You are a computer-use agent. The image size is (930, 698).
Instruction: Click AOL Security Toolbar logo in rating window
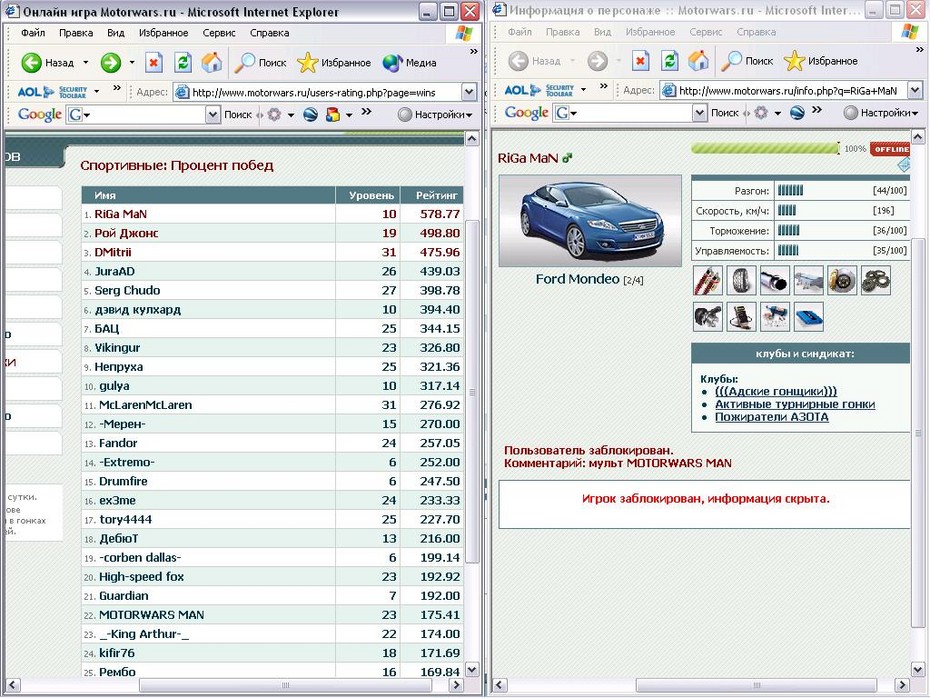tap(52, 91)
